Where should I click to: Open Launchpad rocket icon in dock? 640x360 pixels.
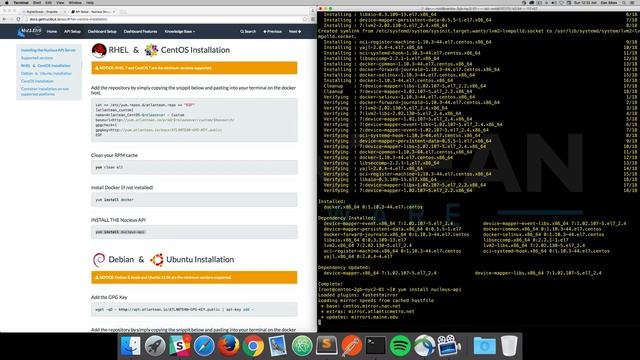(155, 346)
